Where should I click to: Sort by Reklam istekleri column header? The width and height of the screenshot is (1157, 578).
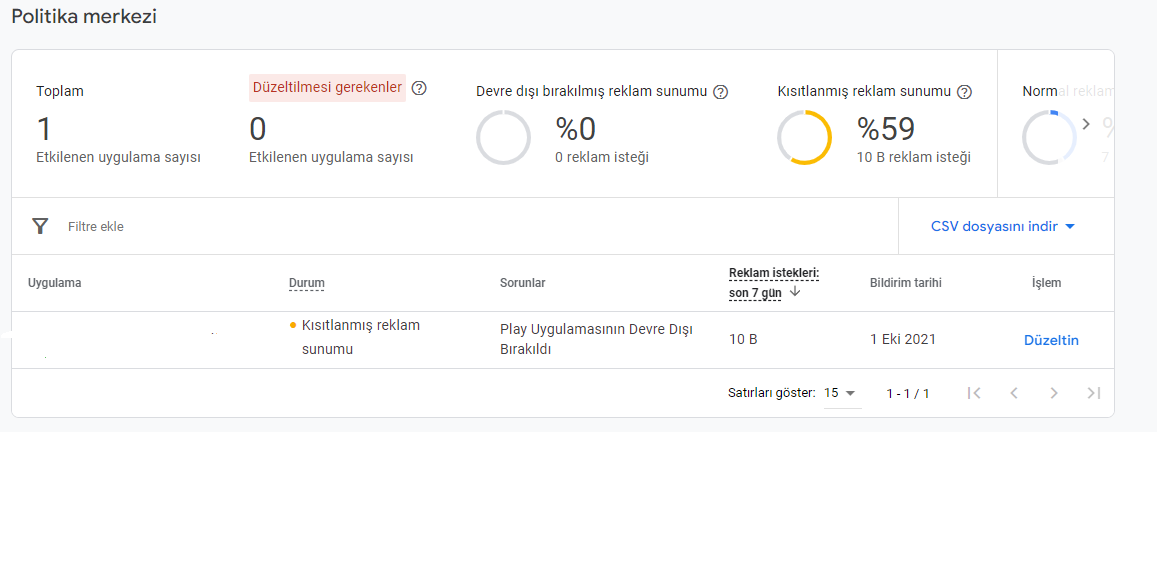coord(774,283)
